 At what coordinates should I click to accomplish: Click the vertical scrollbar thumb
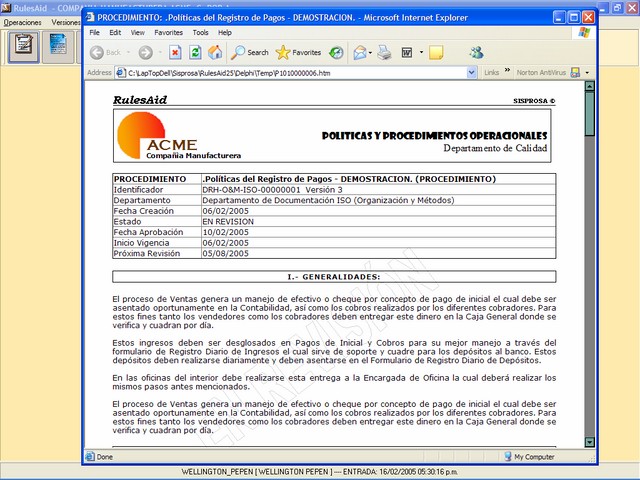(589, 113)
